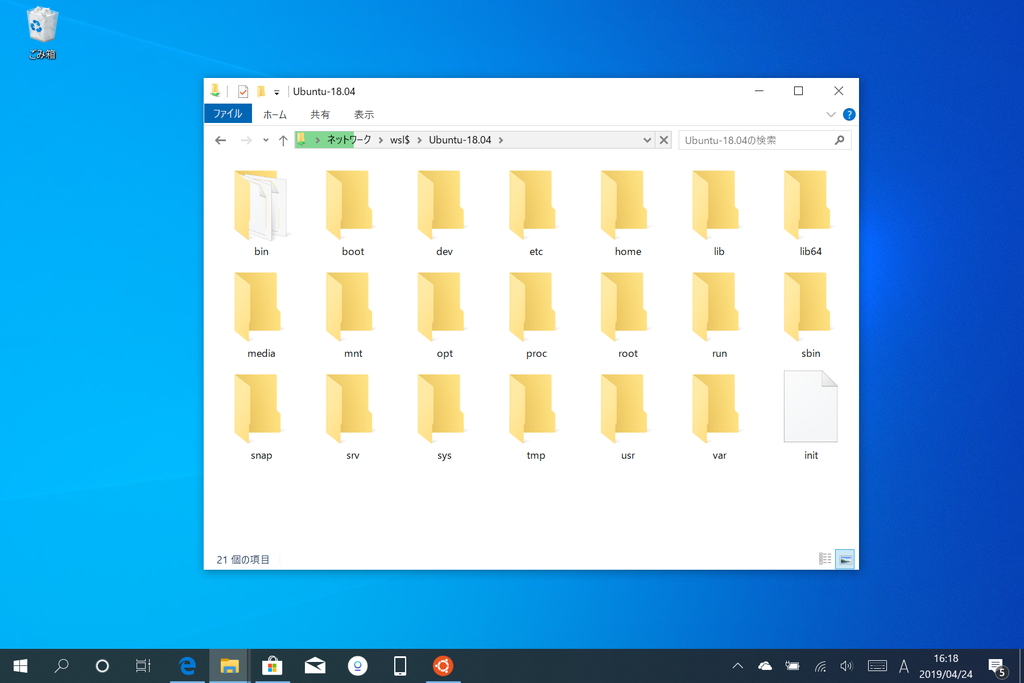
Task: Click Ubuntu-18.04 in the address path
Action: click(x=460, y=140)
